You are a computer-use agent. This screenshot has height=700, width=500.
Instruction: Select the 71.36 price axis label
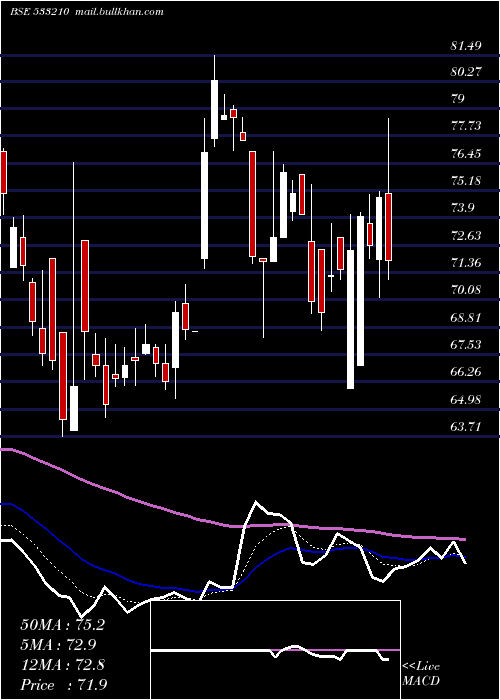tap(466, 262)
